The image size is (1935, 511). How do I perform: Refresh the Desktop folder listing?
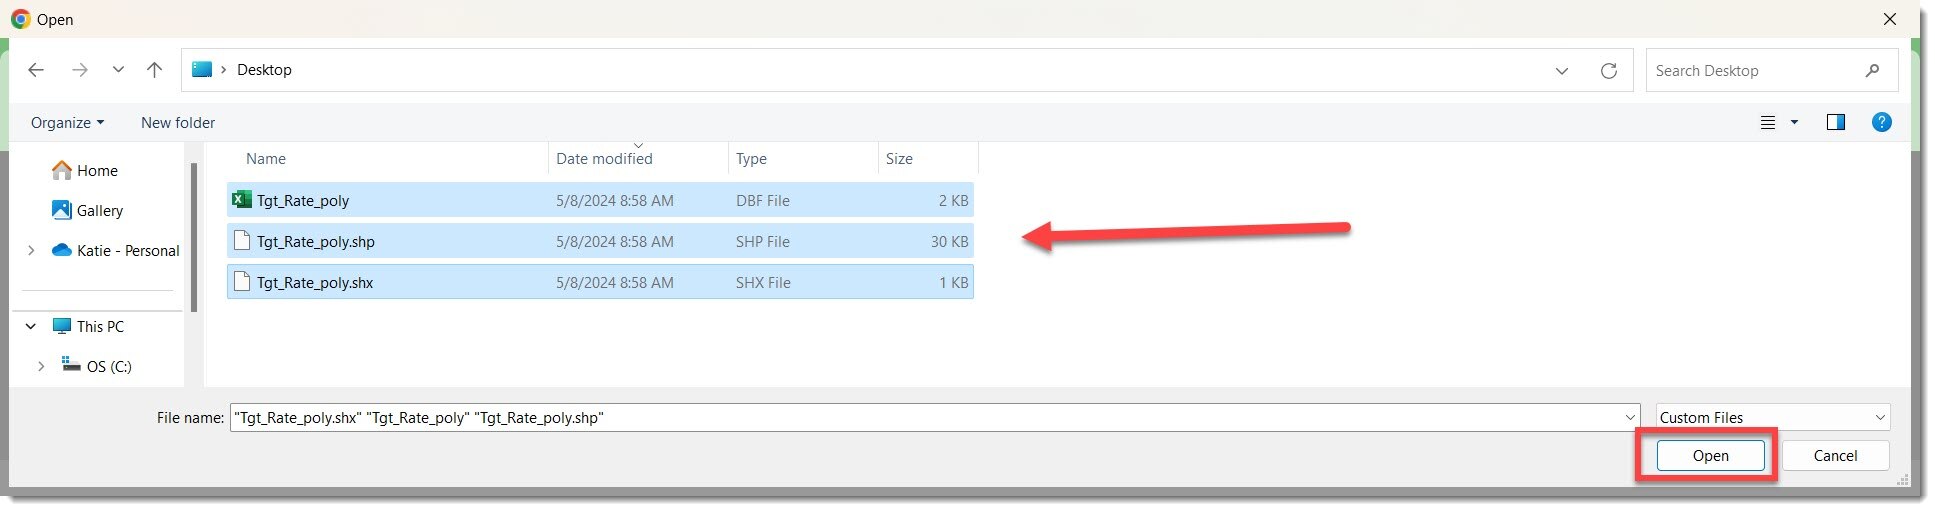coord(1608,71)
